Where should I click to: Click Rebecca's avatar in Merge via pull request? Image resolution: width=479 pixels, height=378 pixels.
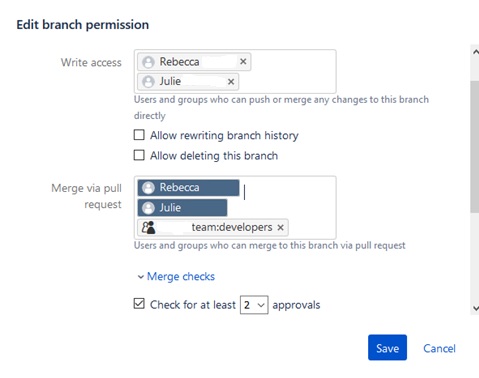pos(148,188)
